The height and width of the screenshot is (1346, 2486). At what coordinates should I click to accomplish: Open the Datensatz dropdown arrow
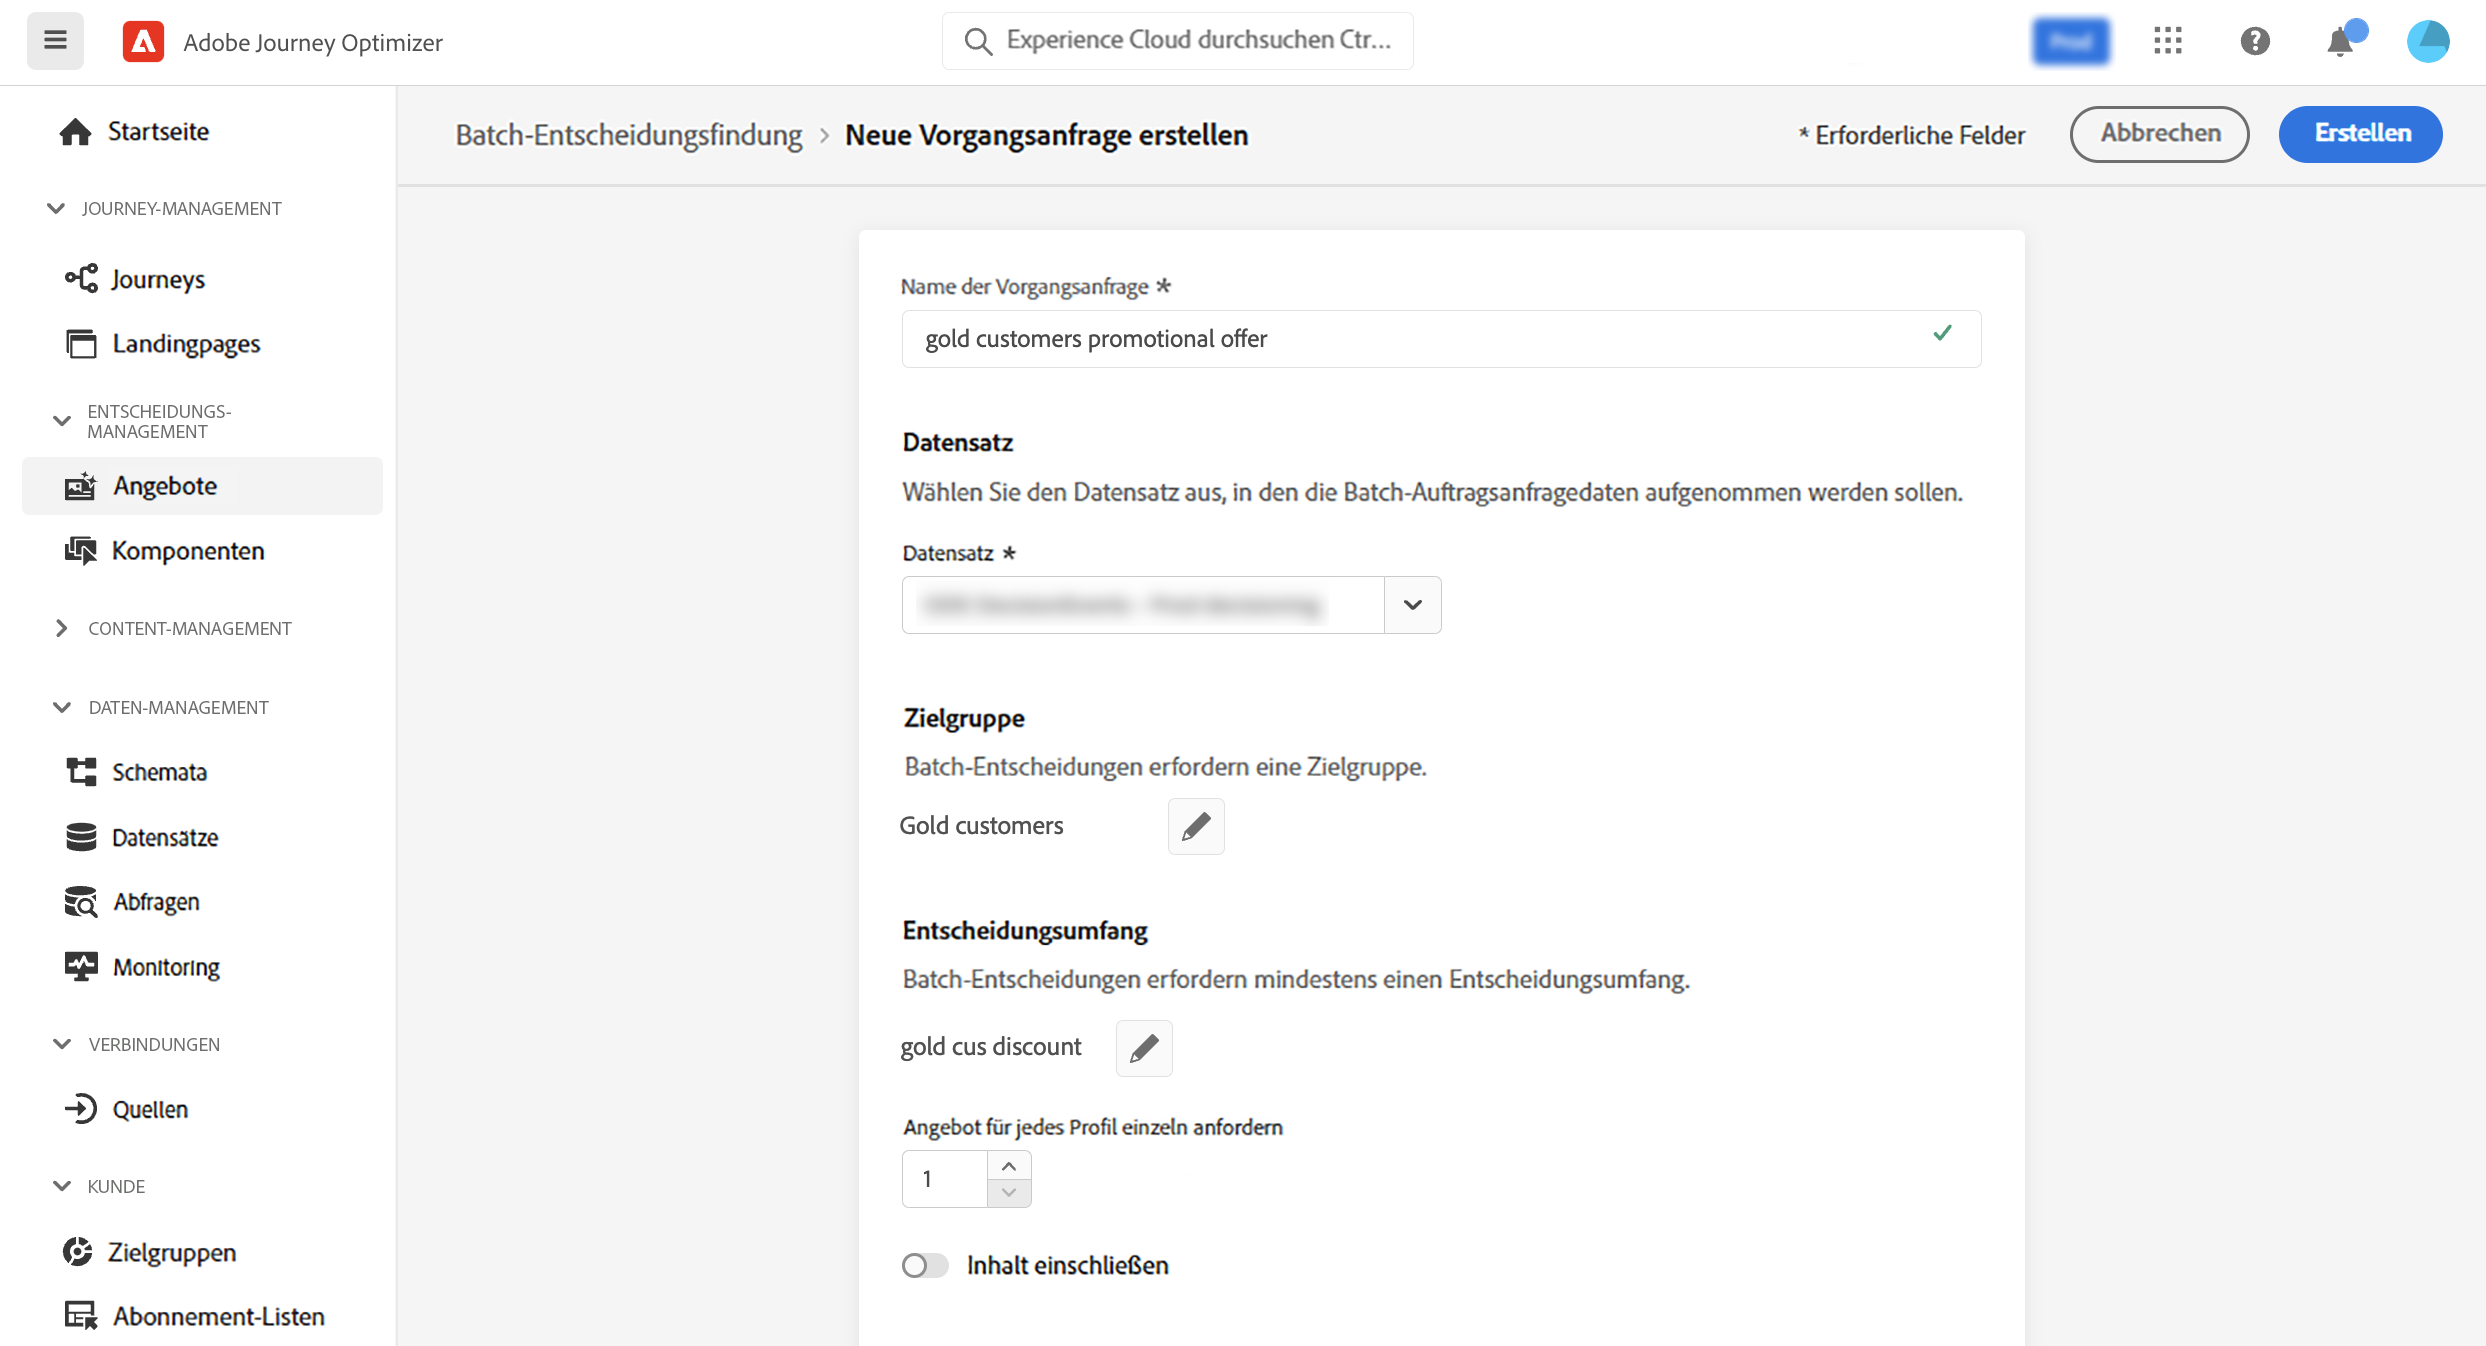[1412, 605]
